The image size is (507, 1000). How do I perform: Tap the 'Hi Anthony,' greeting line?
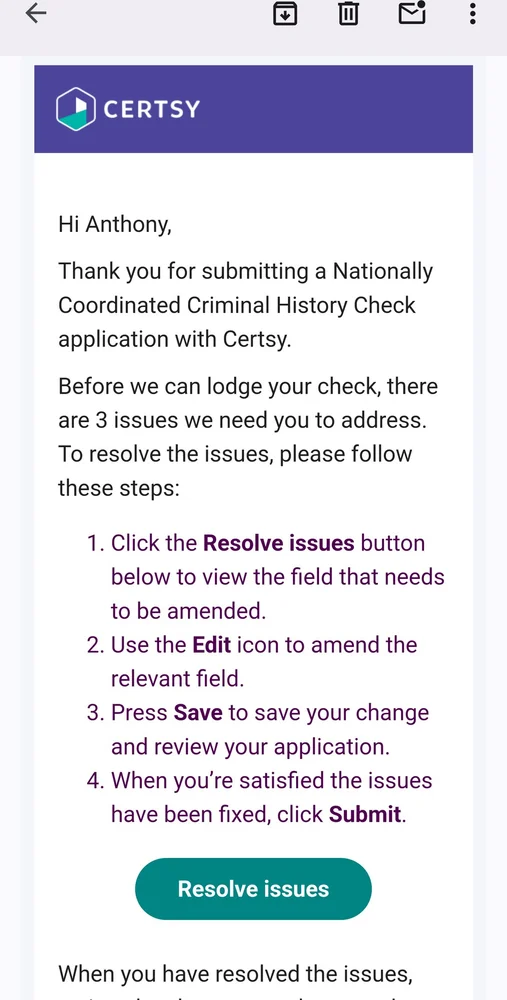pyautogui.click(x=115, y=224)
